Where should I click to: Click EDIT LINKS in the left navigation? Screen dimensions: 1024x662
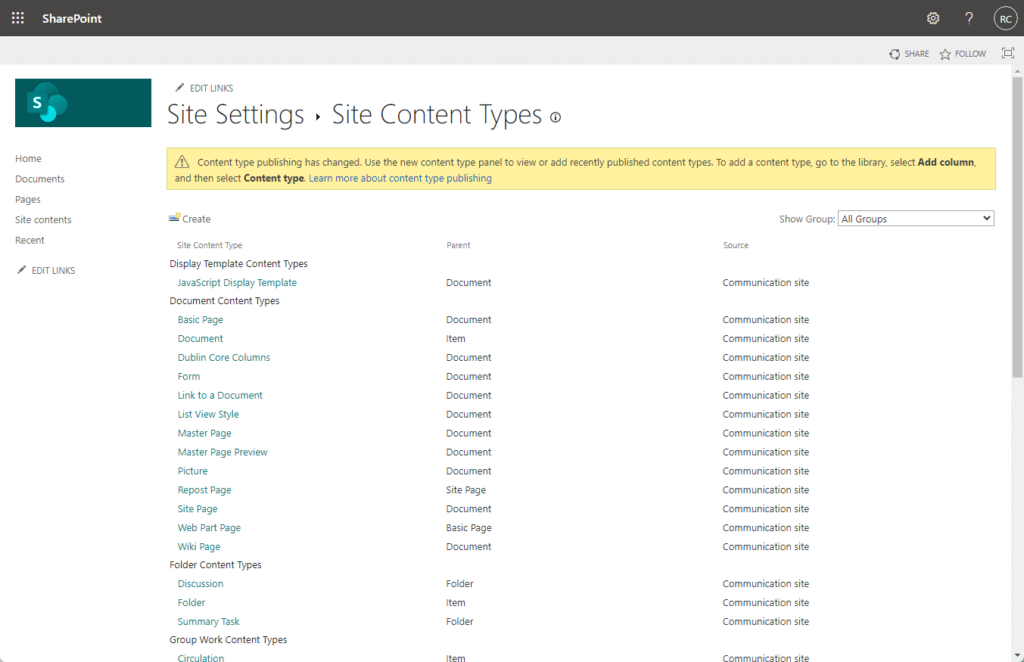(46, 270)
